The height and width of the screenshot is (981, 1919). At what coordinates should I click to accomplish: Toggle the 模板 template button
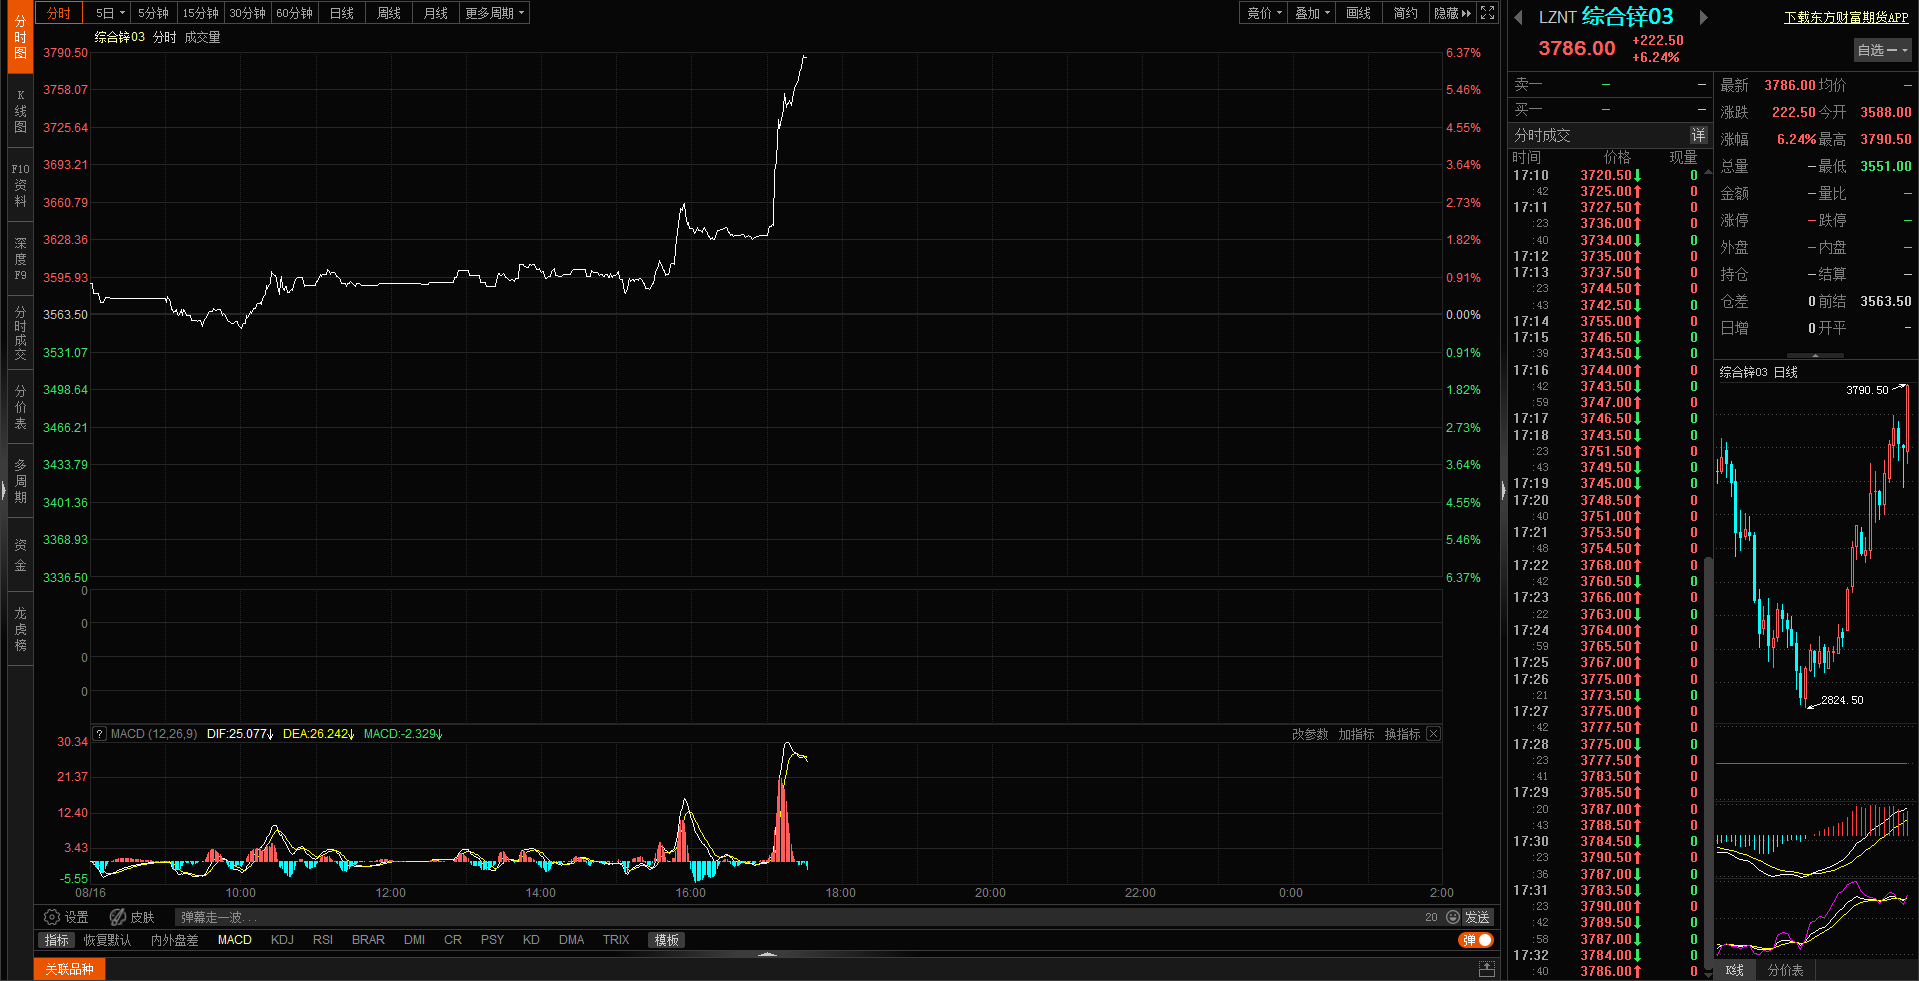[667, 940]
